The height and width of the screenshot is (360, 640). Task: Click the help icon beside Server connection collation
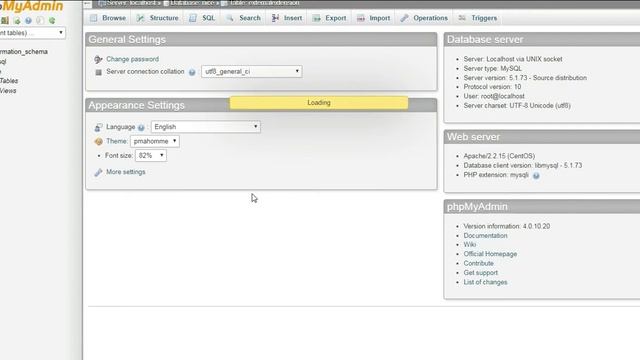tap(192, 72)
